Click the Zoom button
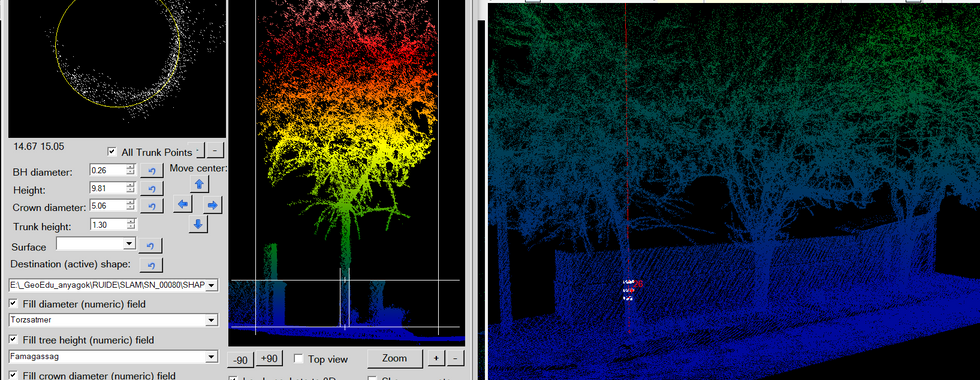Image resolution: width=980 pixels, height=380 pixels. 394,358
